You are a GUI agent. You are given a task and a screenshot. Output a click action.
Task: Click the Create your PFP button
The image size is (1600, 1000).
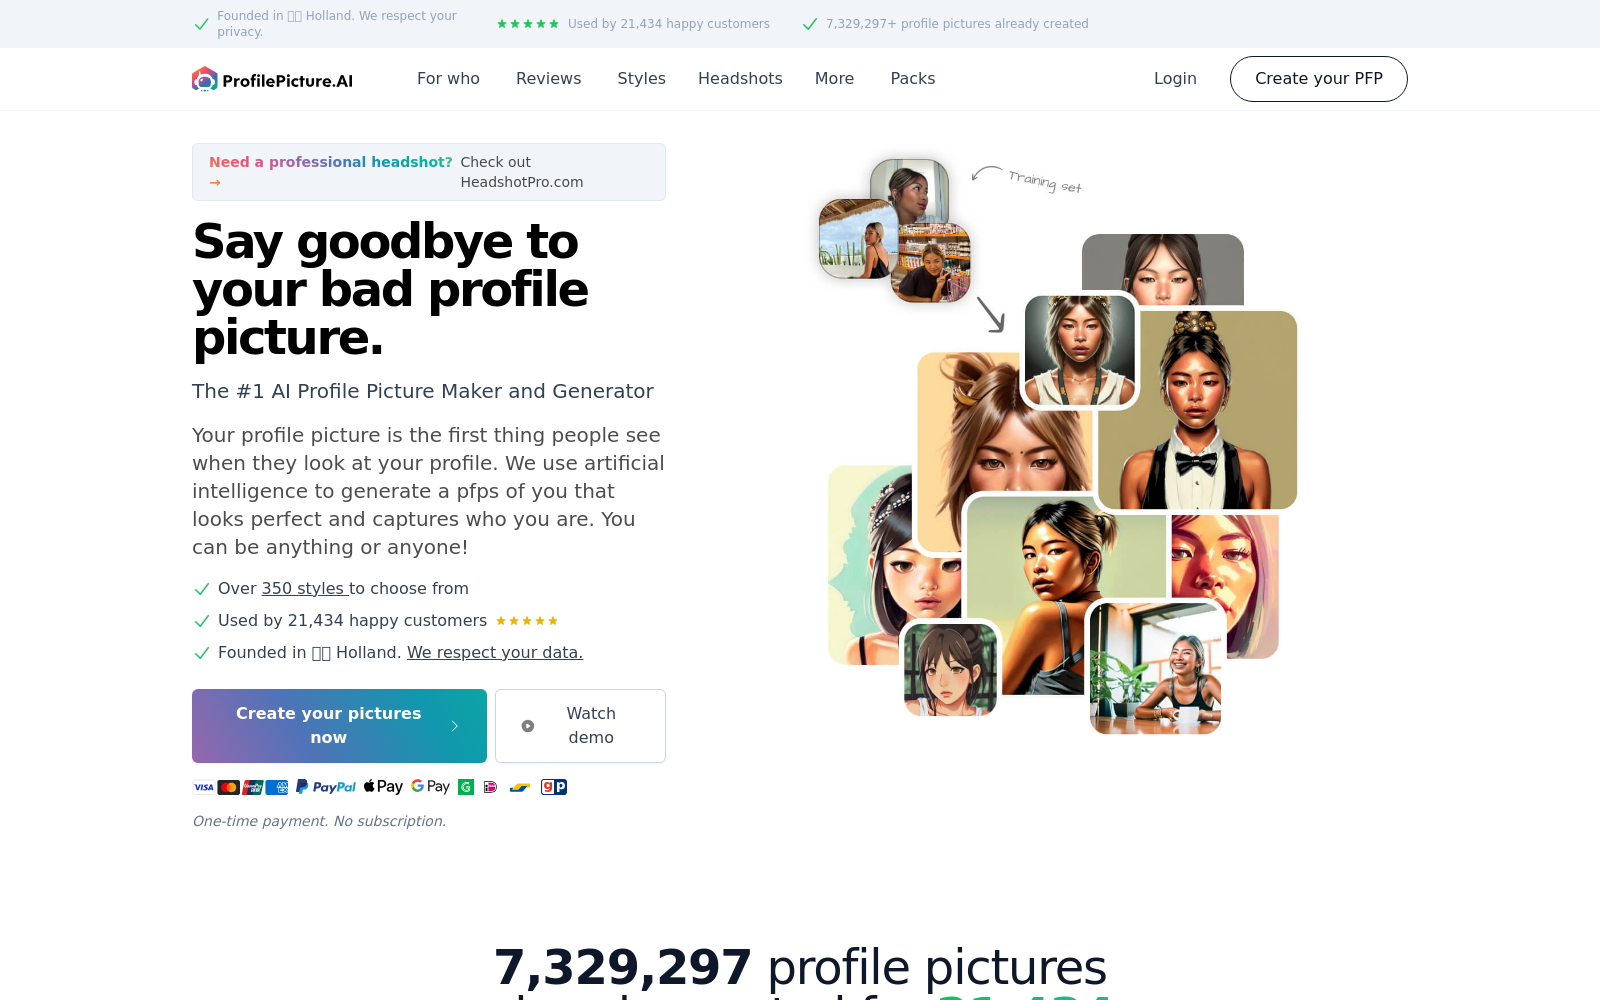coord(1319,79)
